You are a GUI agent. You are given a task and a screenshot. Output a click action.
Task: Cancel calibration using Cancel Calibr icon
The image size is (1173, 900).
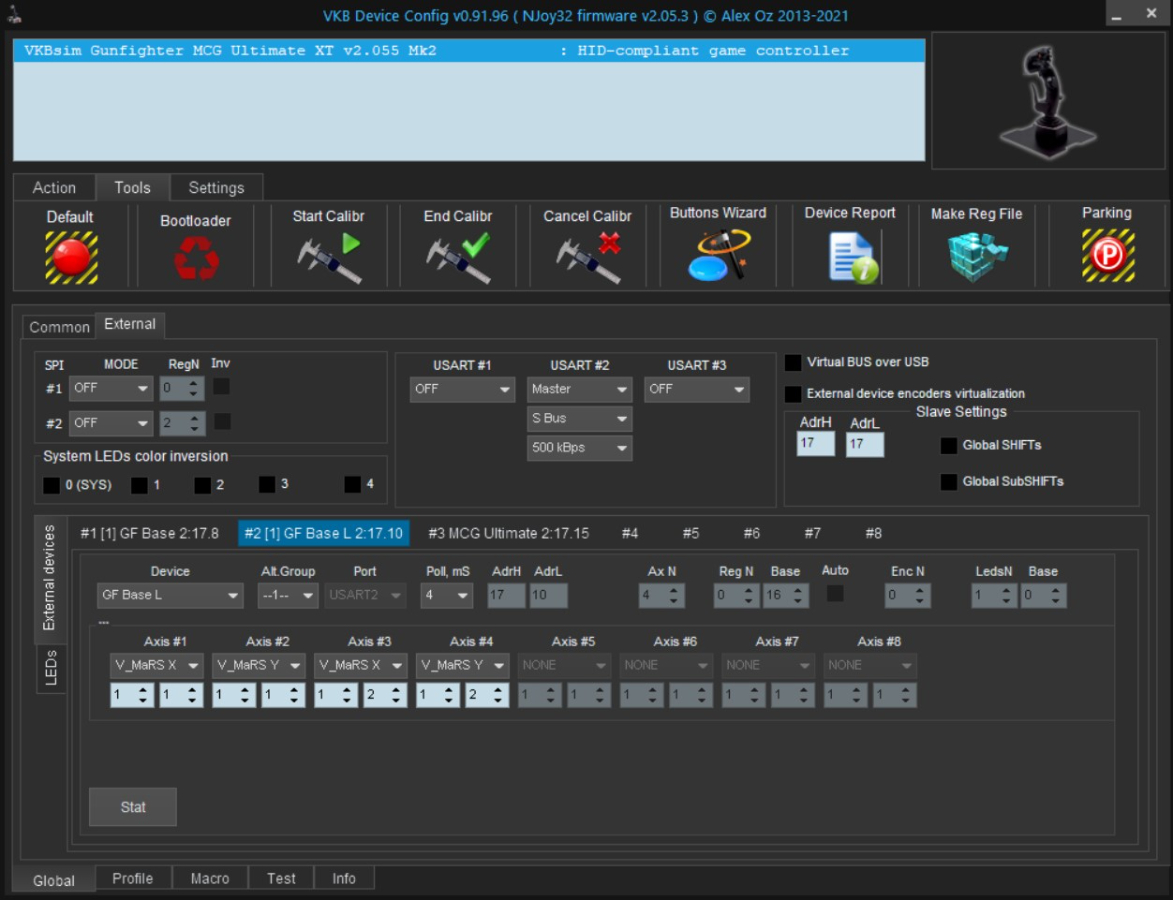click(588, 257)
